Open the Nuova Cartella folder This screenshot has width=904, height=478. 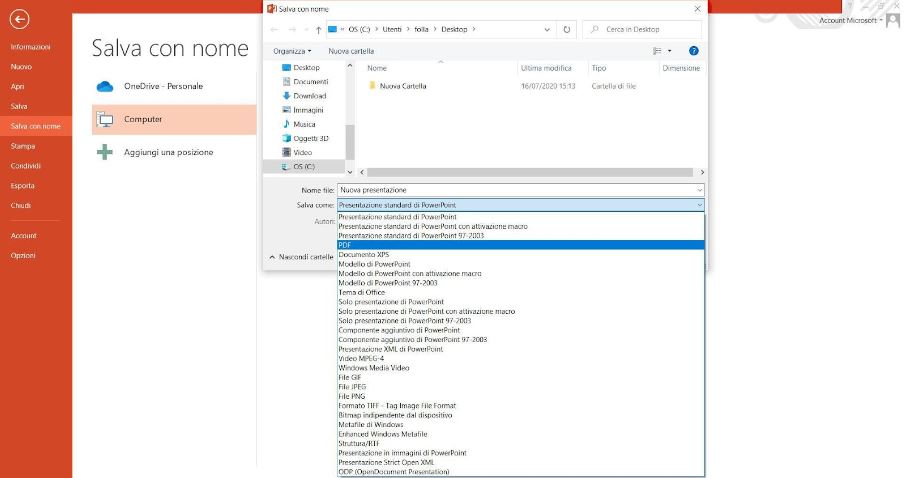click(402, 86)
